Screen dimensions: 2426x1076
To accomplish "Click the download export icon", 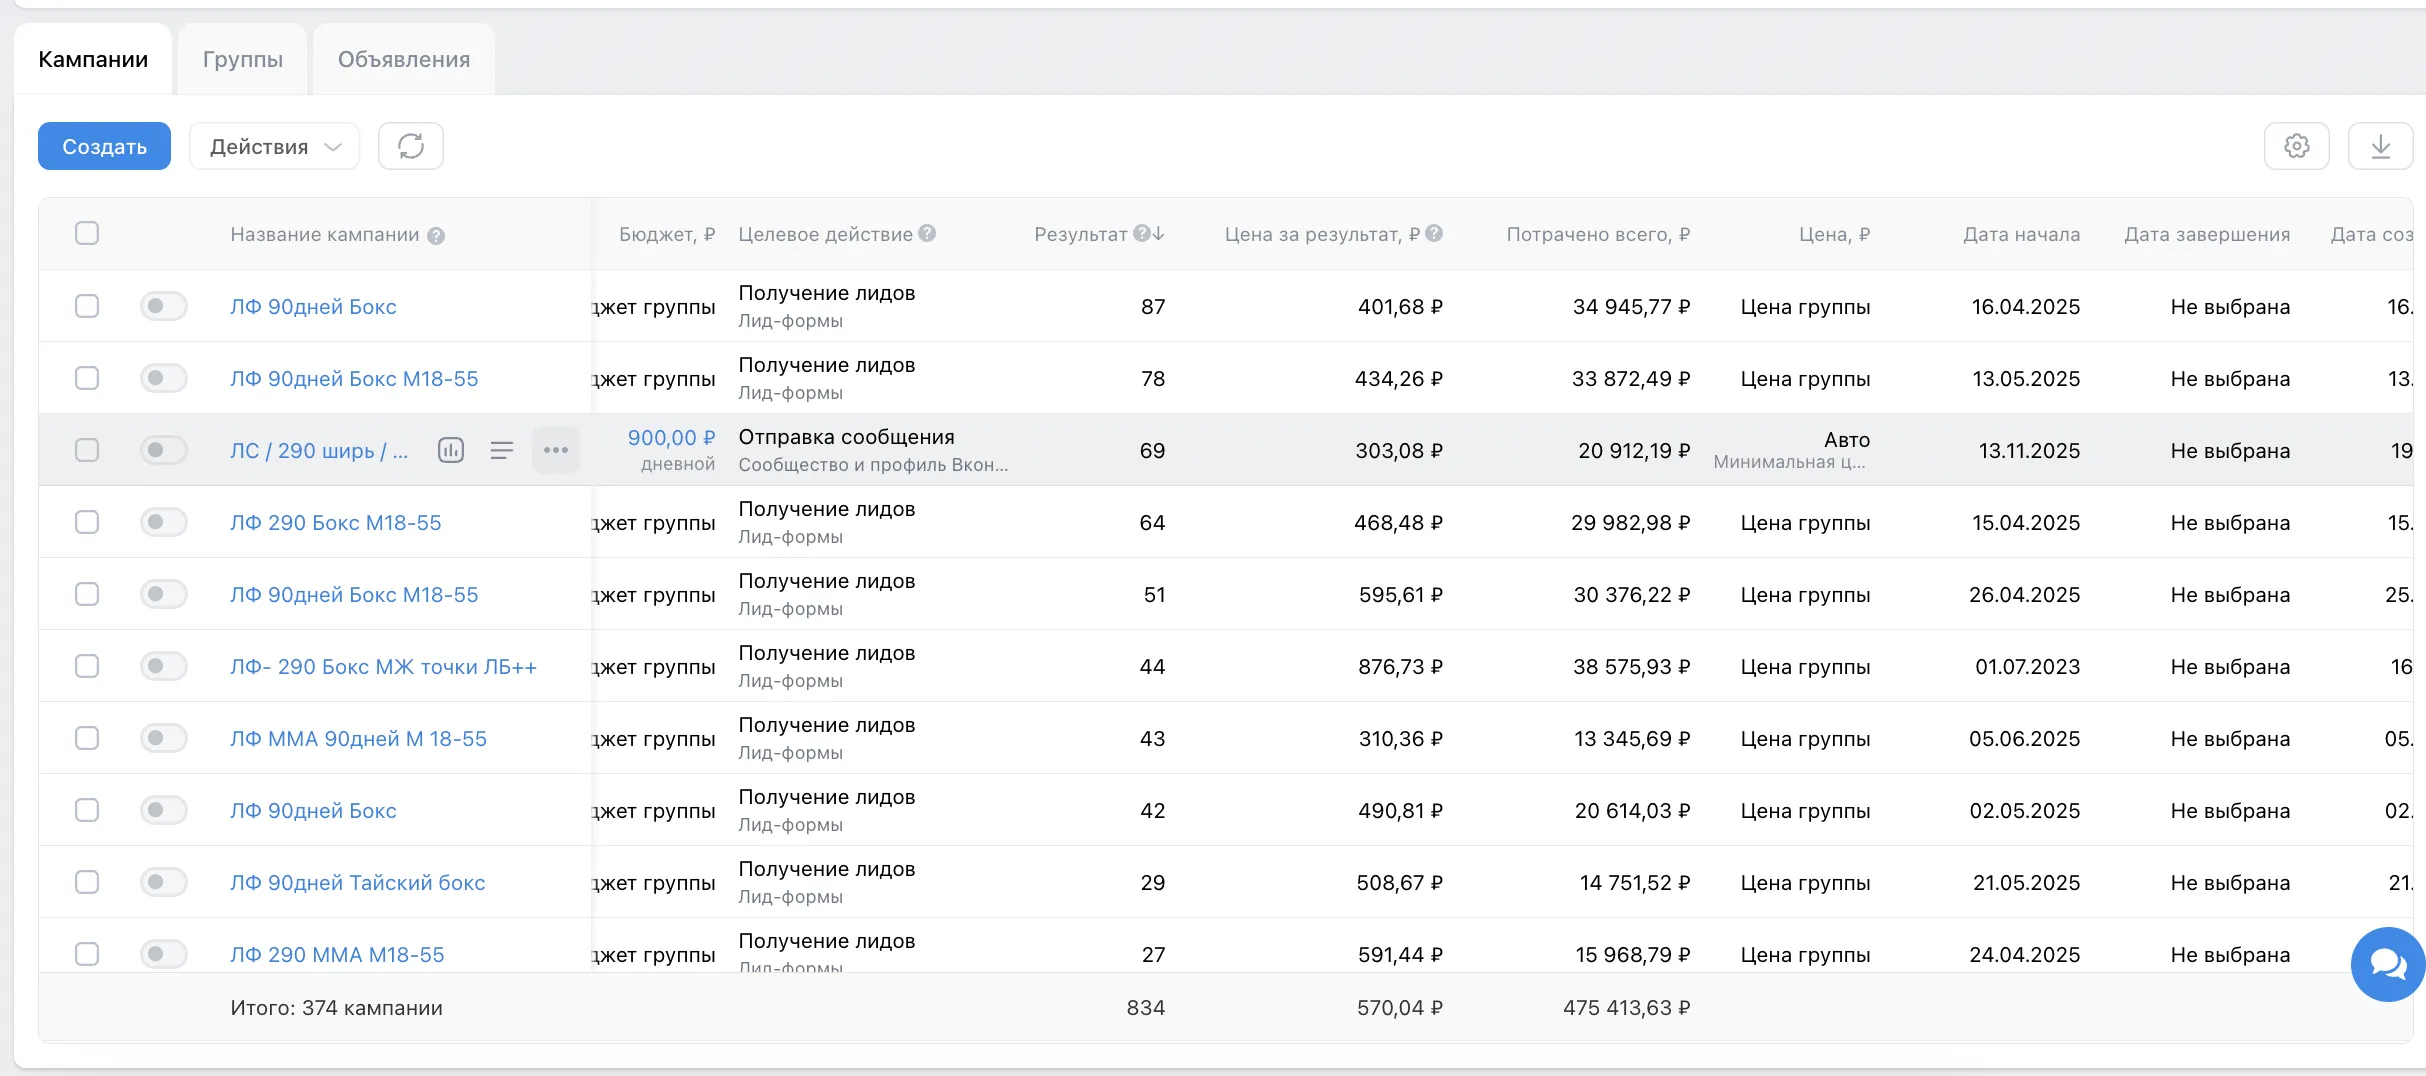I will pyautogui.click(x=2380, y=146).
